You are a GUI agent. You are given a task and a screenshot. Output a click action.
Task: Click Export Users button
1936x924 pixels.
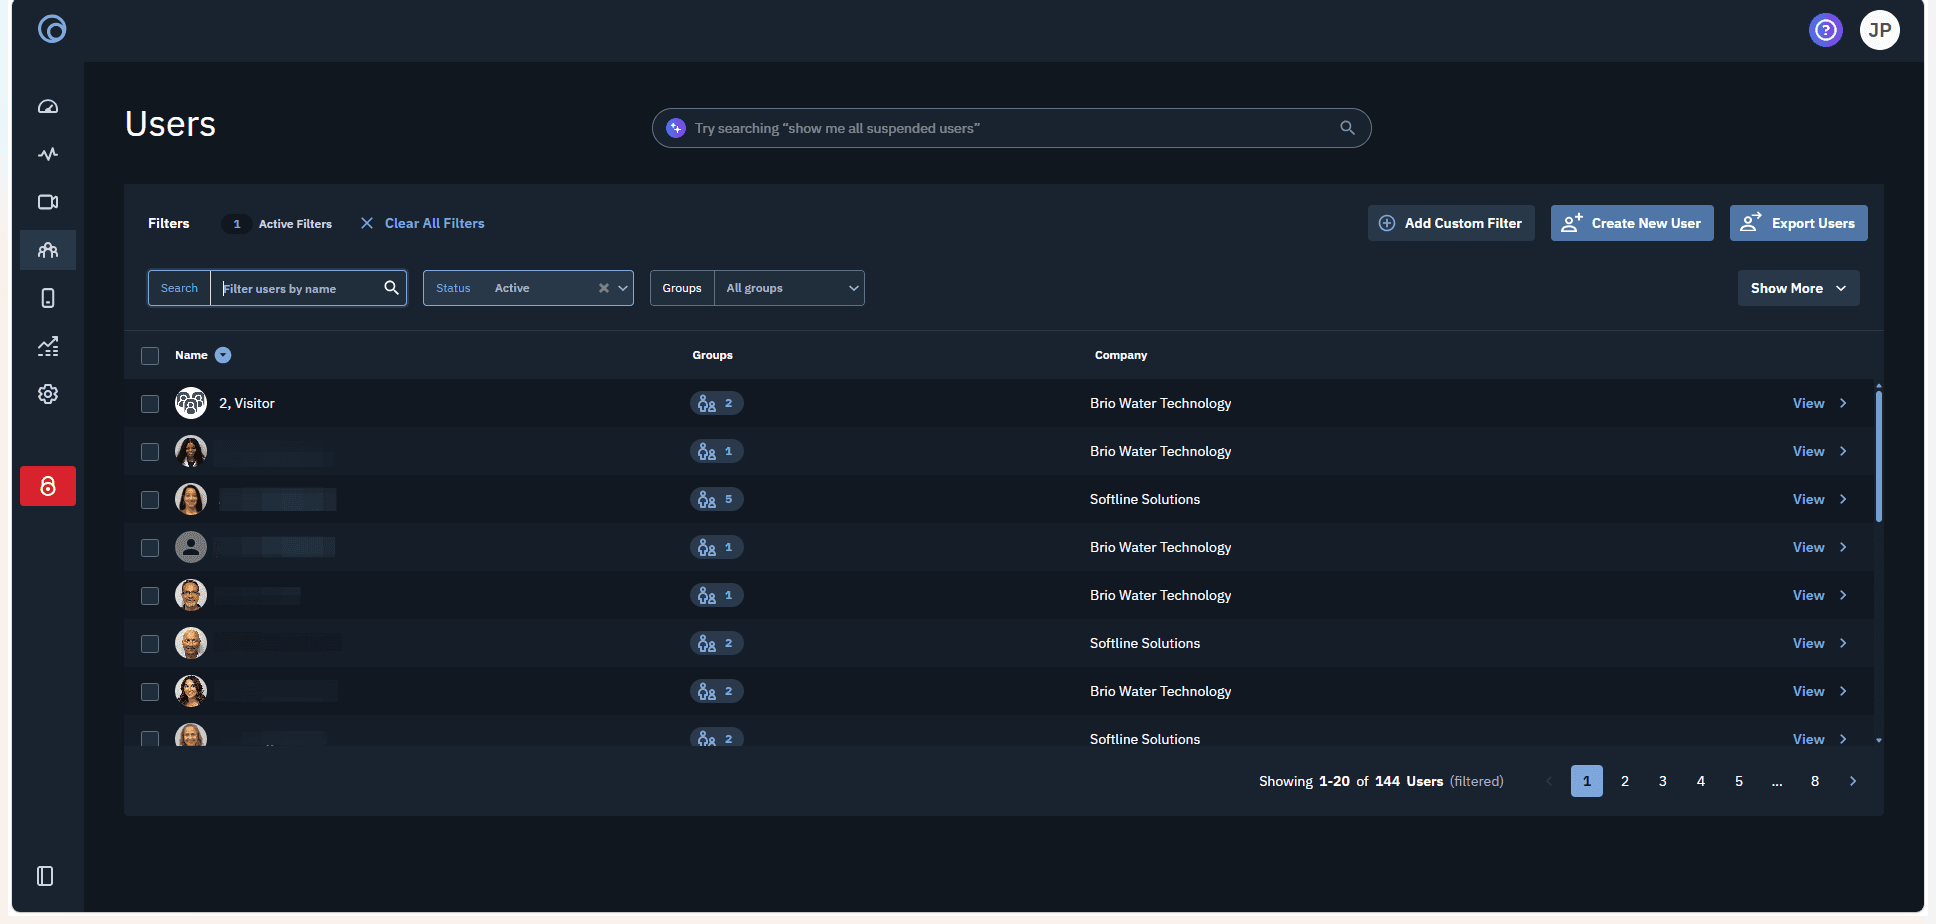click(x=1798, y=223)
